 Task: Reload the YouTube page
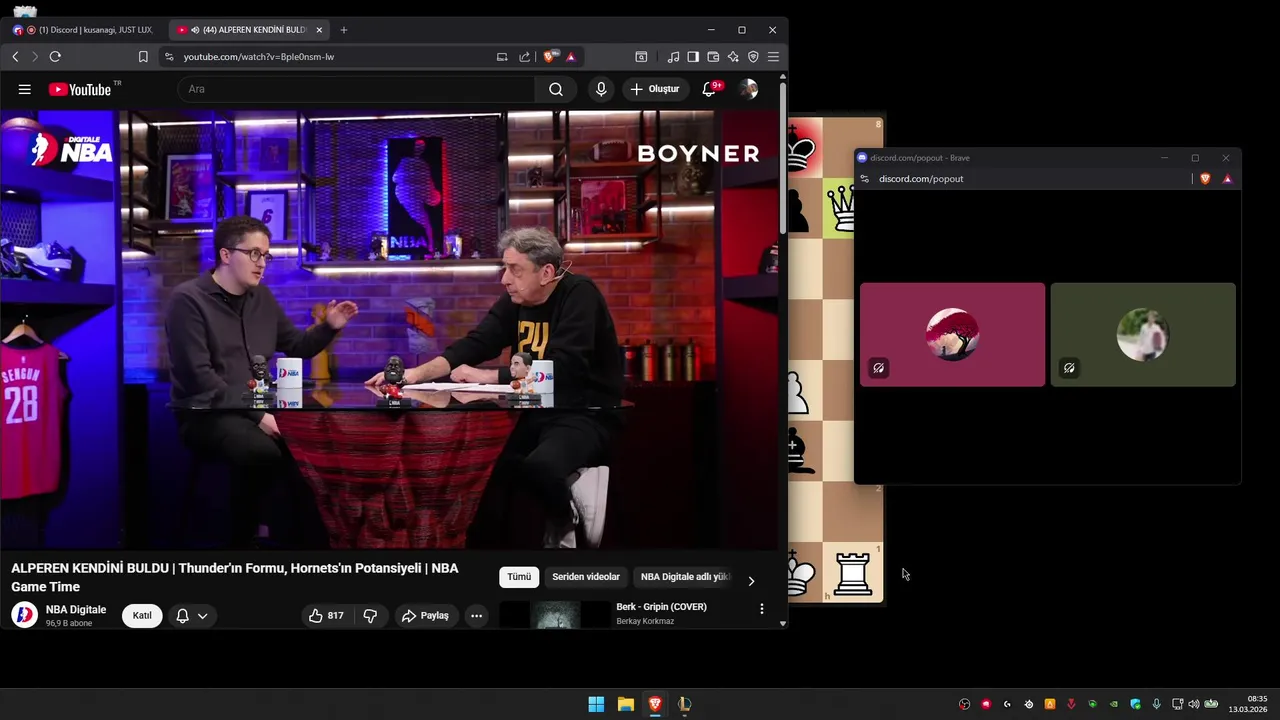pos(55,57)
